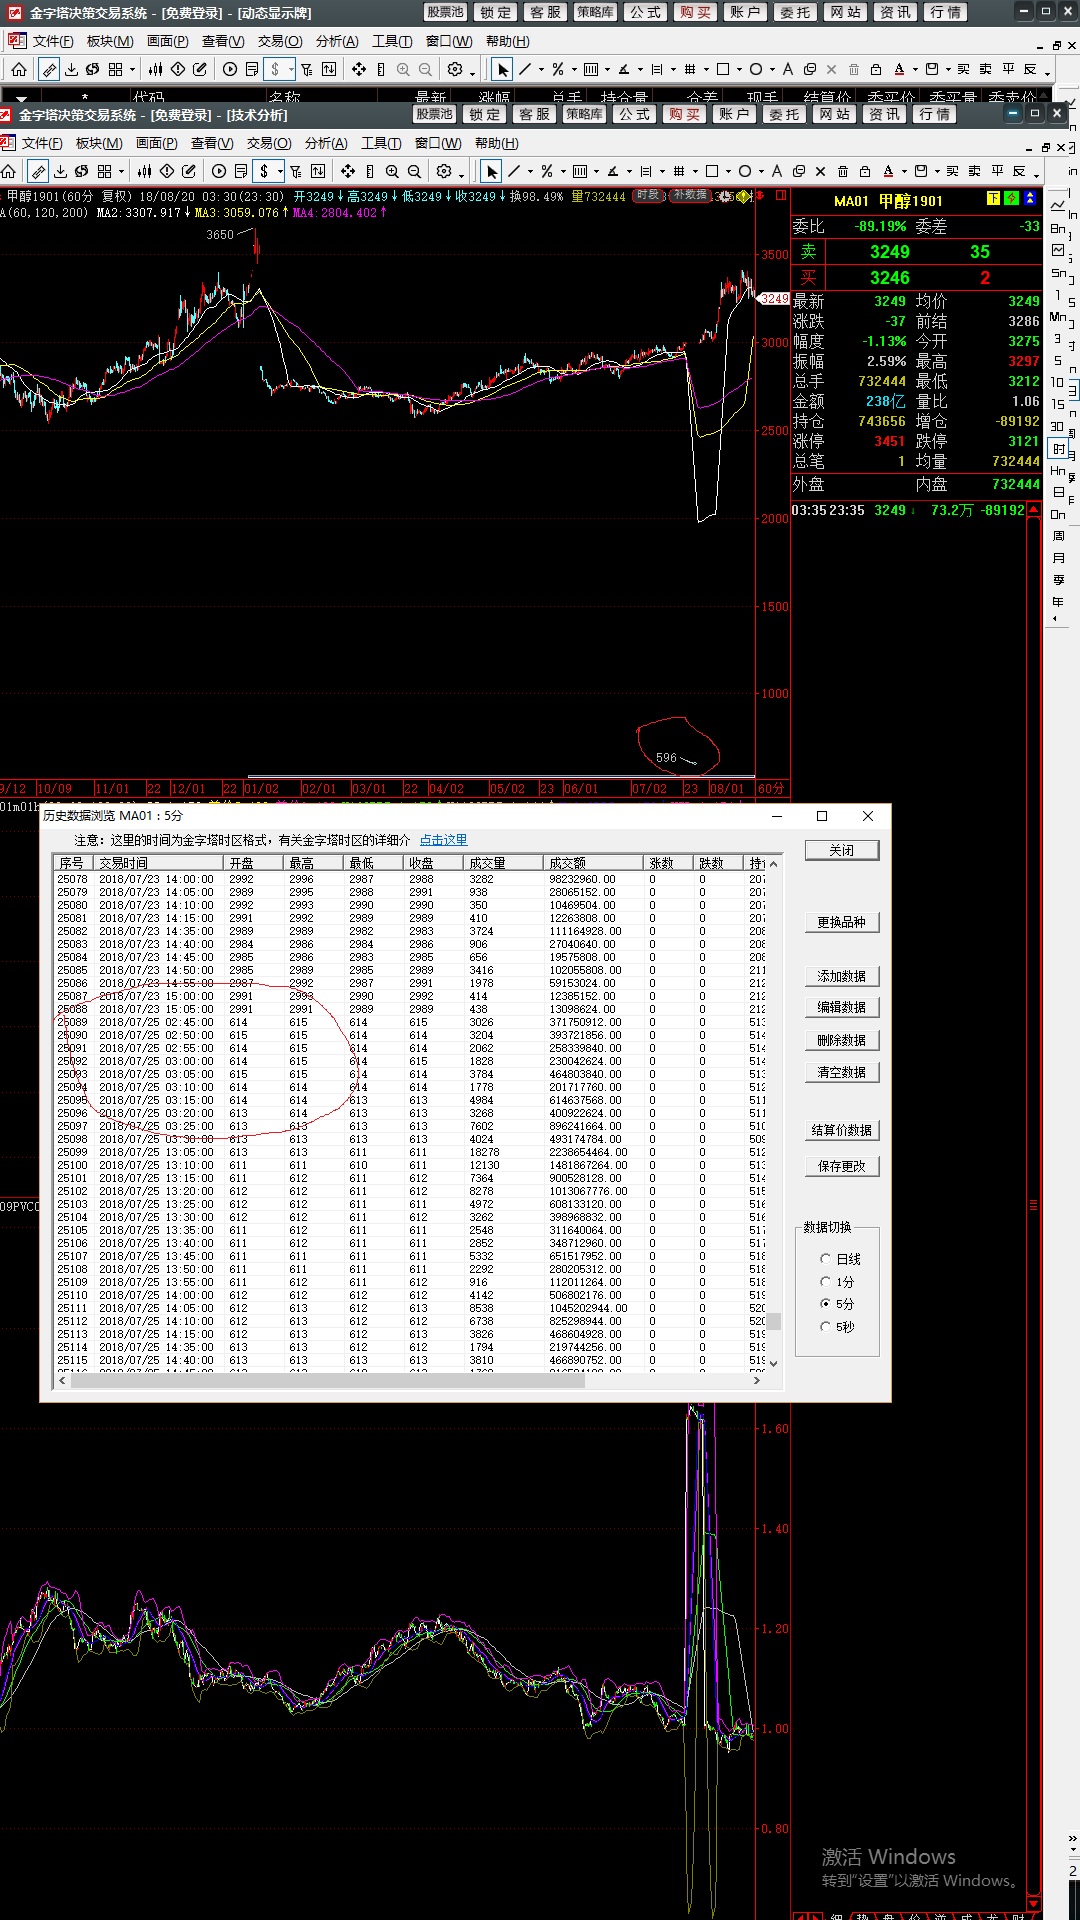Open rectangle tool dropdown arrow in 技术分析 toolbar
The height and width of the screenshot is (1920, 1080).
728,172
